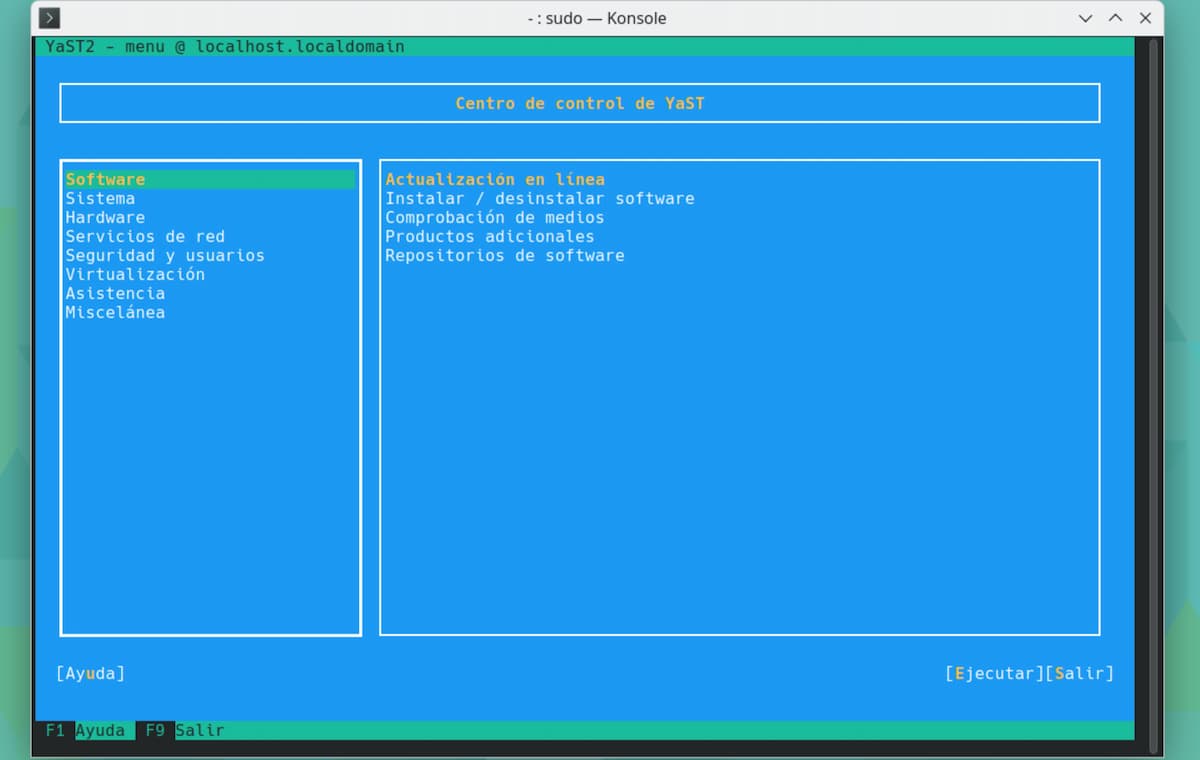
Task: Open Comprobación de medios module
Action: click(x=495, y=218)
